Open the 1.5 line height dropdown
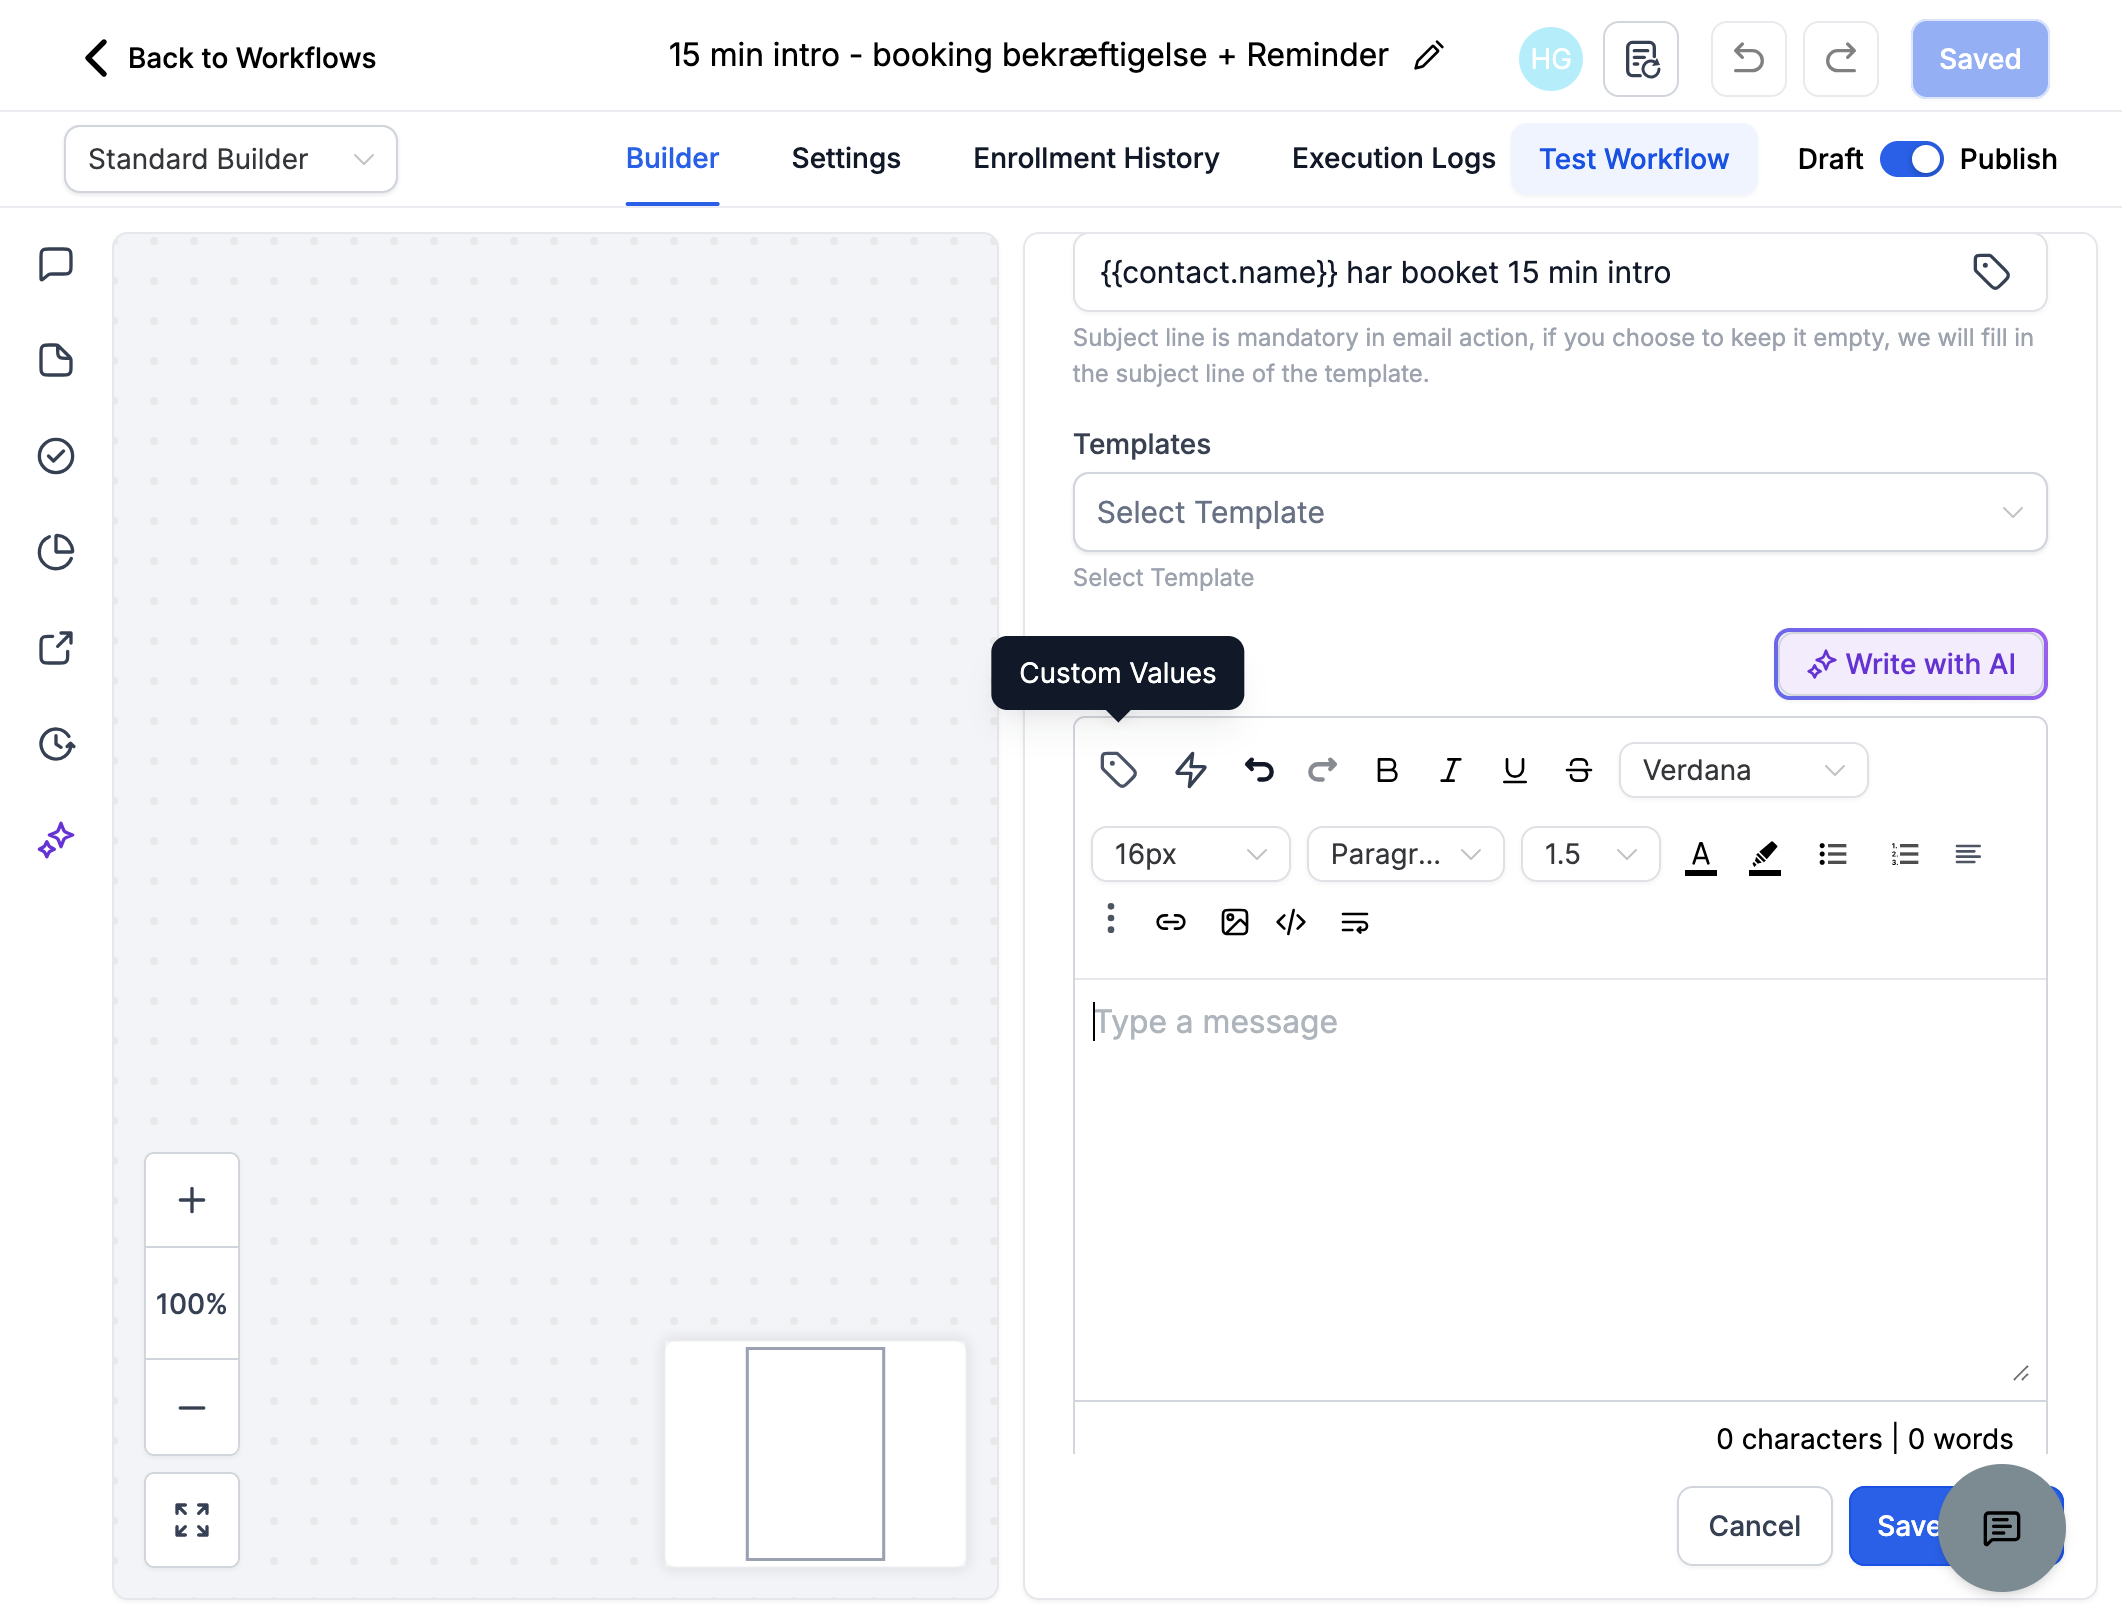Screen dimensions: 2122x1624 click(1590, 854)
